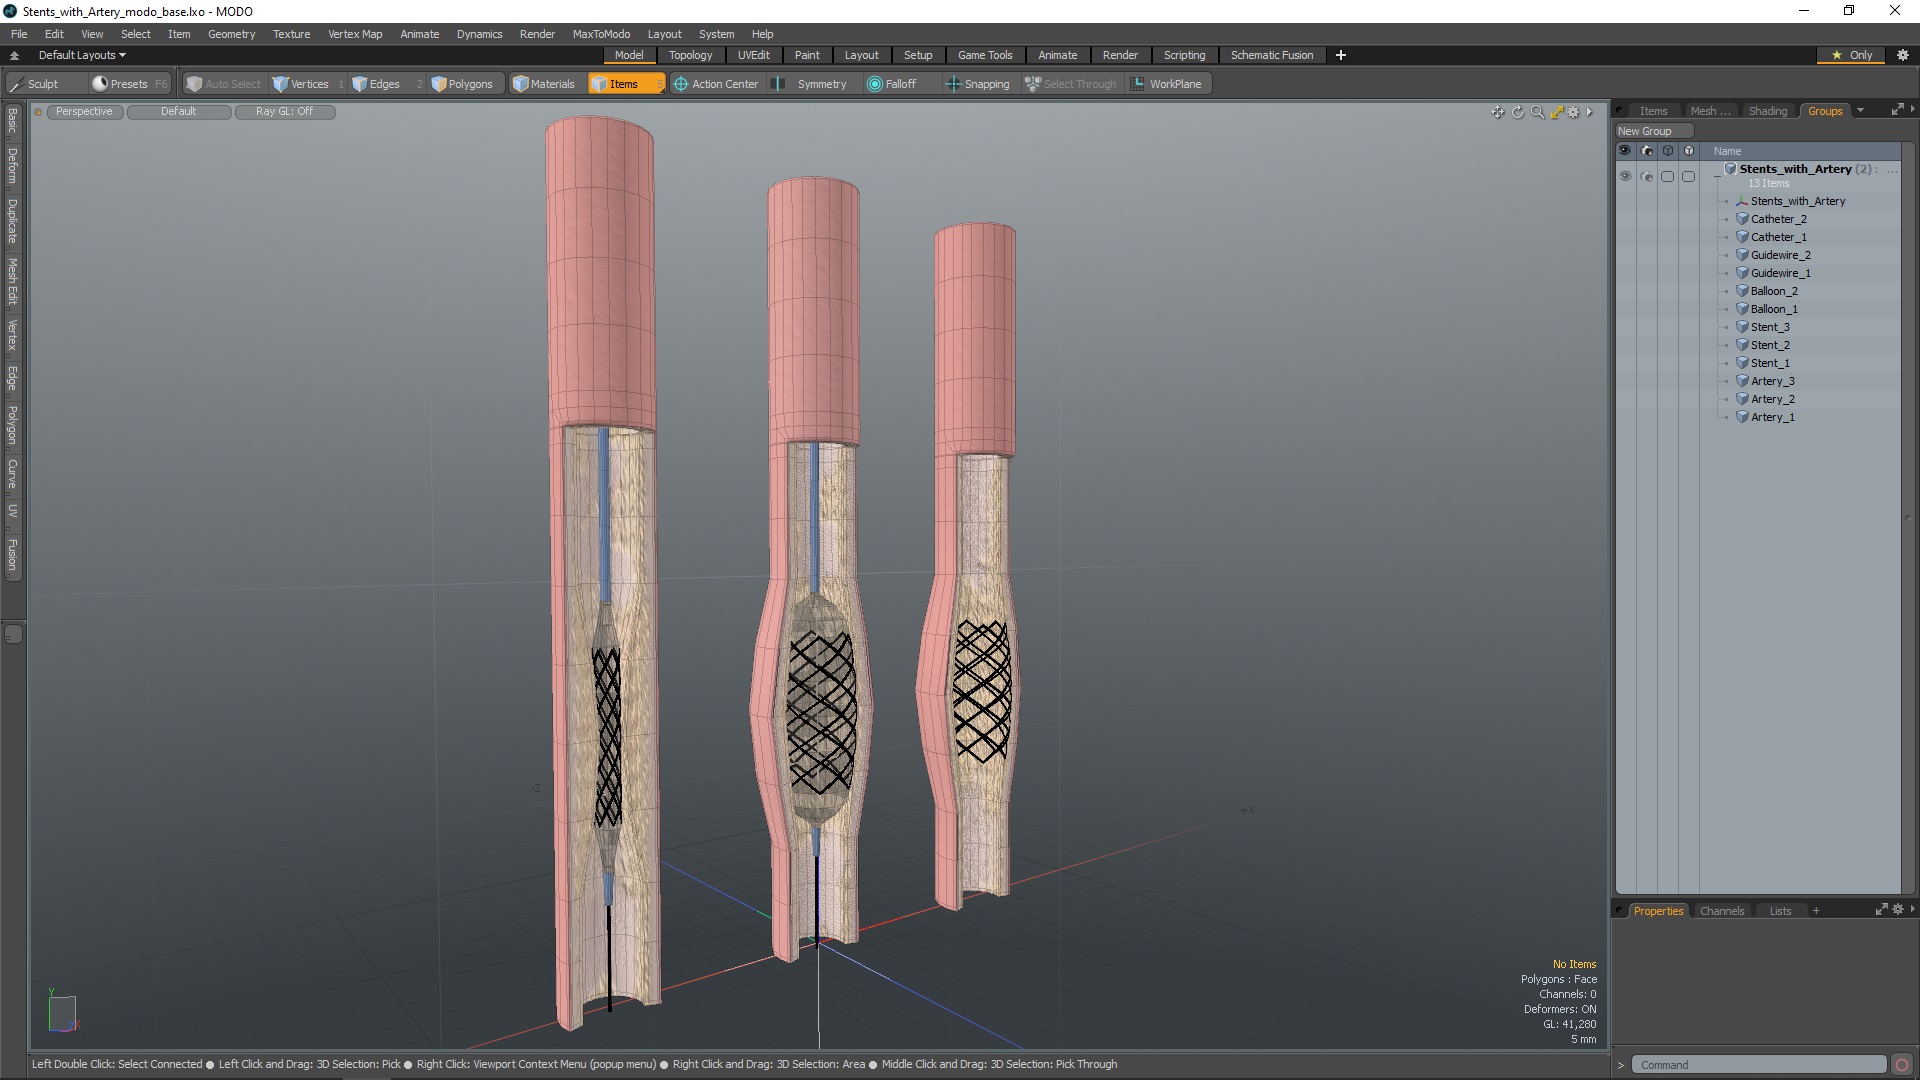Click the viewport zoom magnifier icon
1920x1080 pixels.
click(x=1537, y=112)
